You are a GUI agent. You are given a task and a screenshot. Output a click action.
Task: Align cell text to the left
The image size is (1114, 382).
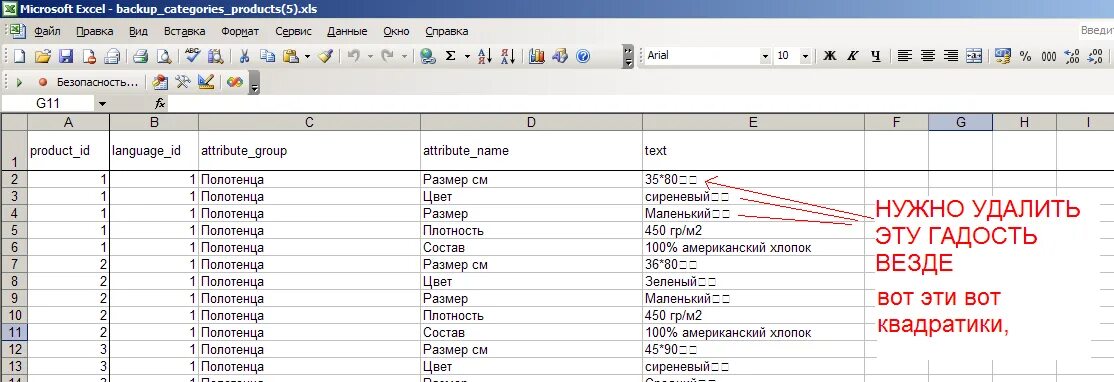[904, 56]
